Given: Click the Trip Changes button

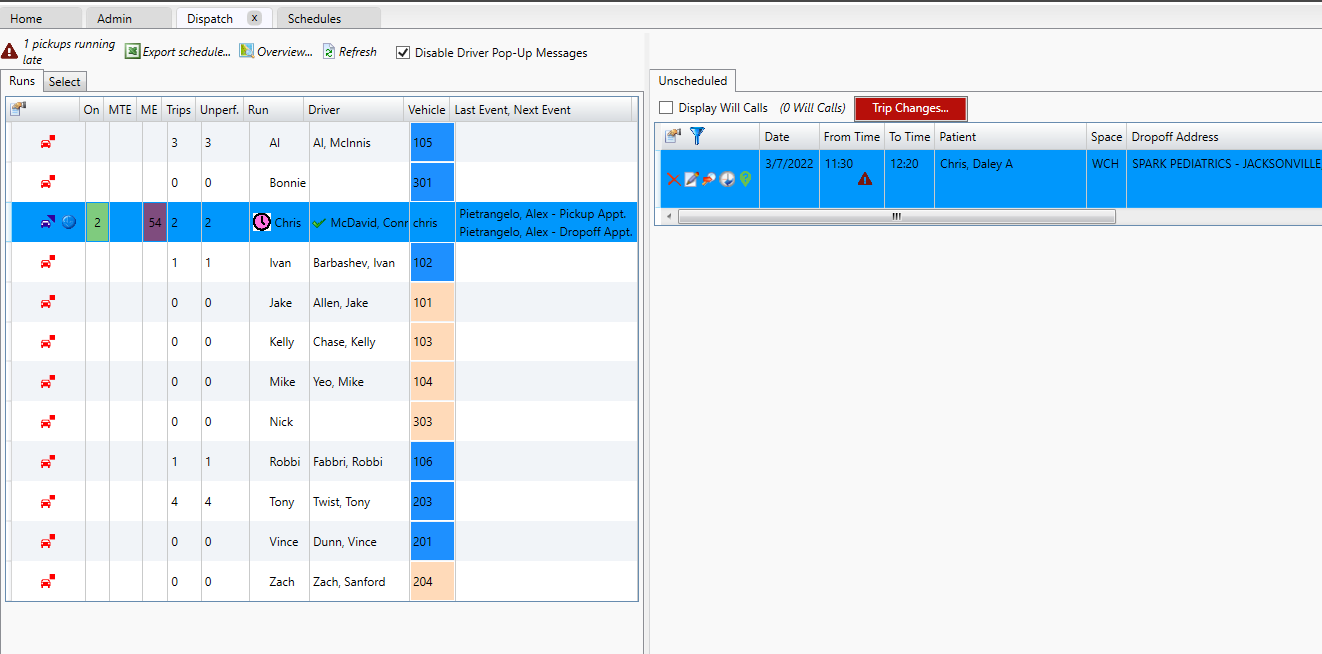Looking at the screenshot, I should [910, 108].
